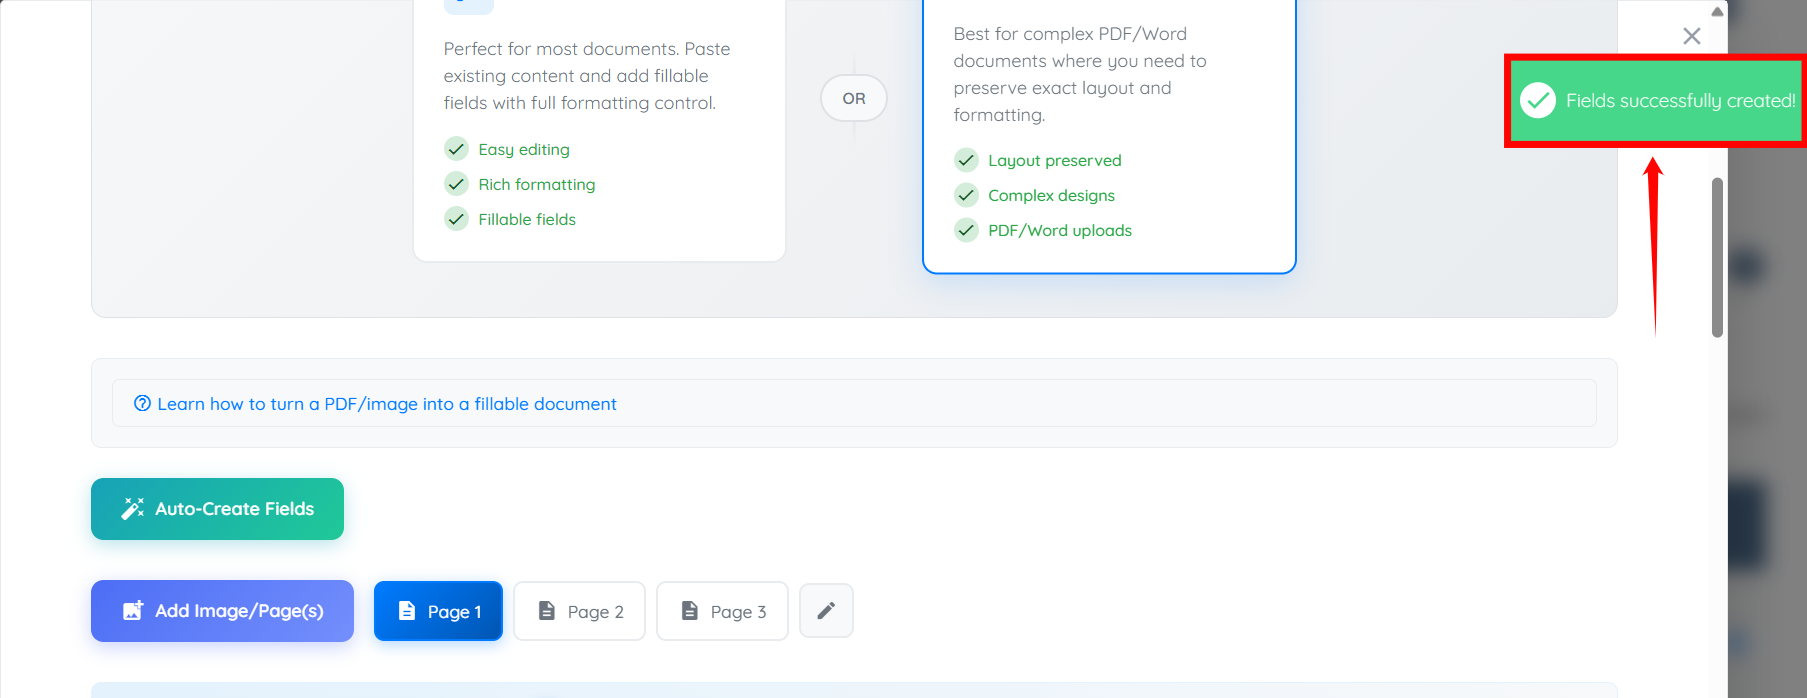Screen dimensions: 1807x698
Task: Close the dialog with the X button
Action: 1691,36
